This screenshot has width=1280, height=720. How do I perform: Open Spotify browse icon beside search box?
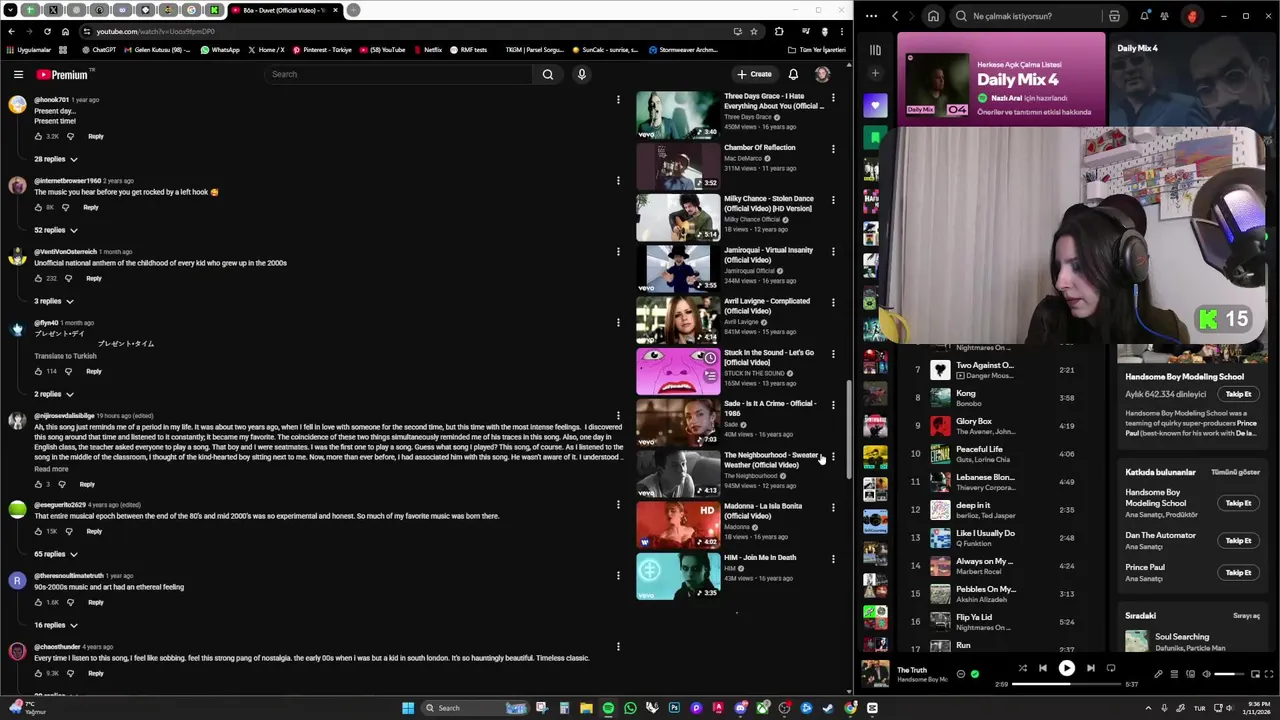(x=1114, y=16)
